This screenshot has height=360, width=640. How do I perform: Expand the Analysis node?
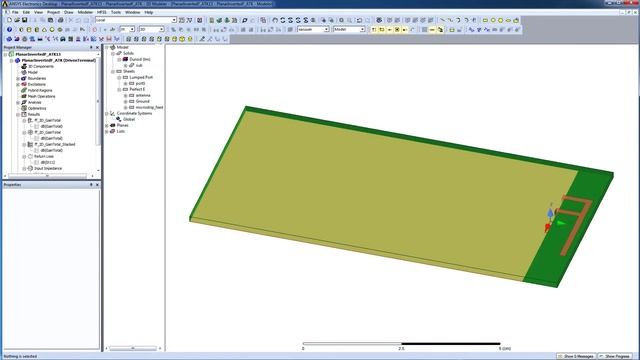click(18, 102)
